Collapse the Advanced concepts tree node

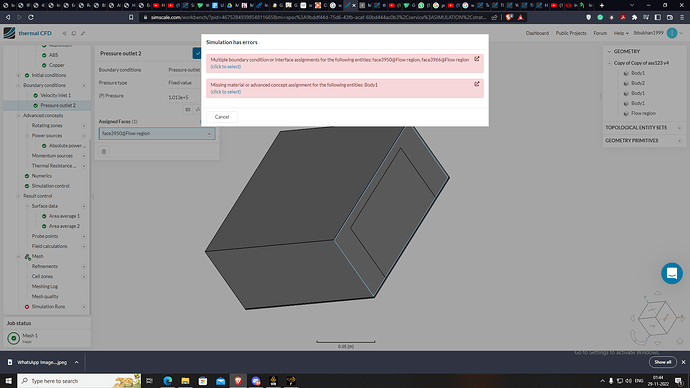18,116
